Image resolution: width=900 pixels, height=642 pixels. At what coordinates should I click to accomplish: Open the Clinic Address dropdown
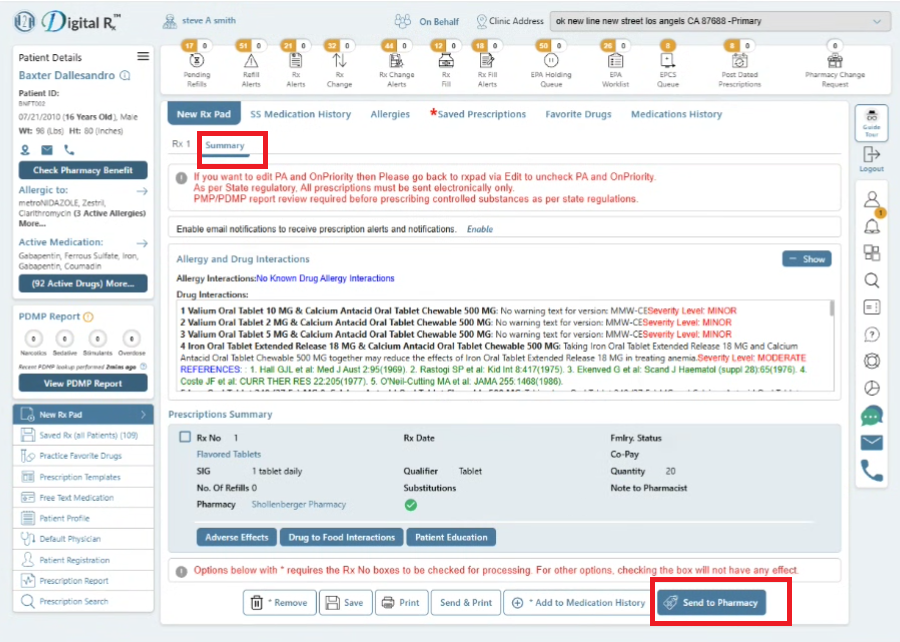[720, 21]
